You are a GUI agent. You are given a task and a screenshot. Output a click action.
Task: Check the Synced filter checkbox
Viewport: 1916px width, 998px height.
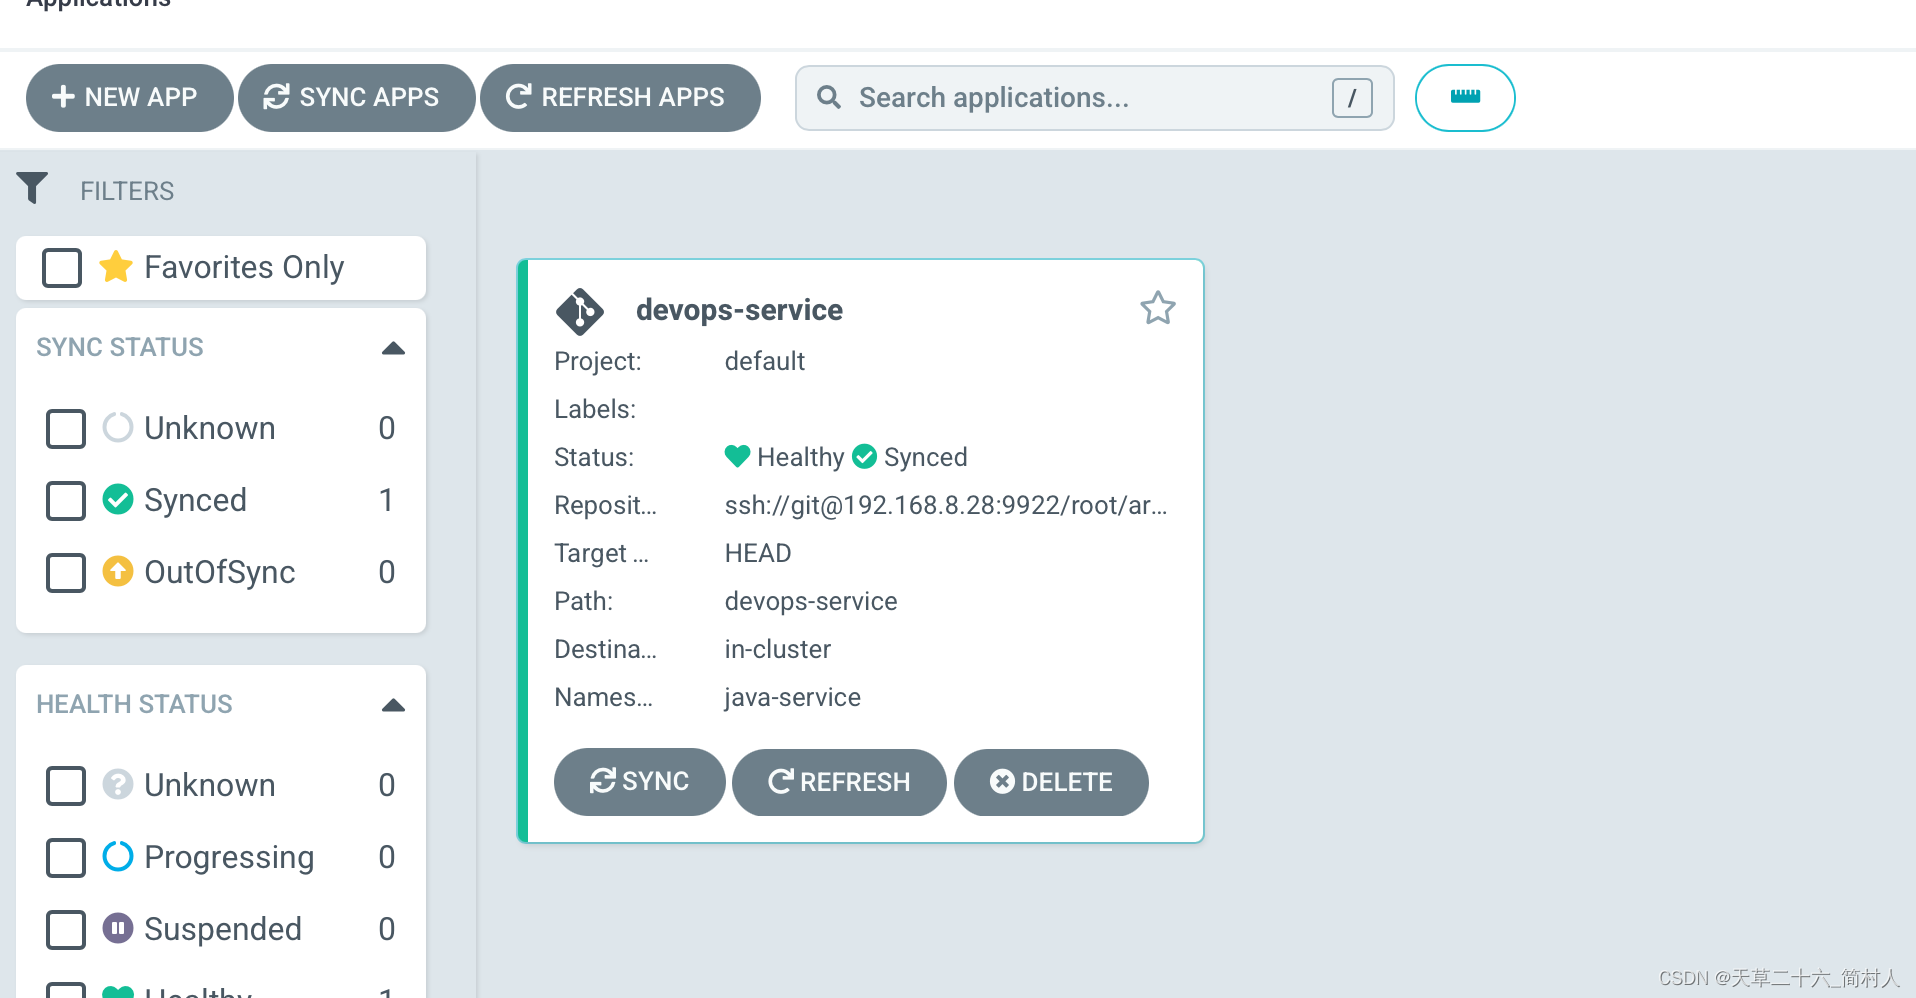[x=66, y=500]
